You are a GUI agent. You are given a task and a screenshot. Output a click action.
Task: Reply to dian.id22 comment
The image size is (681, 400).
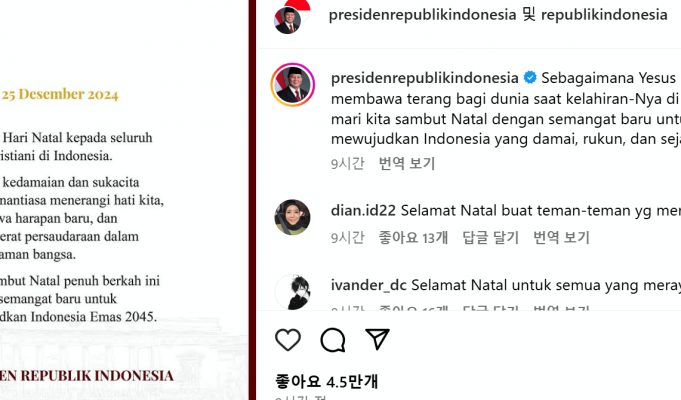[x=490, y=238]
